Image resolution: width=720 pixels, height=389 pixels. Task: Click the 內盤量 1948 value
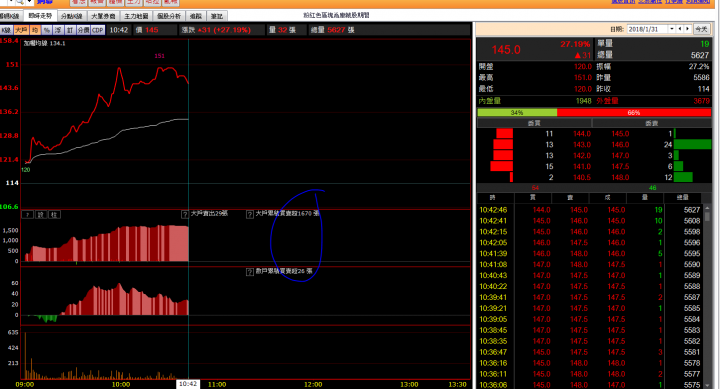tap(584, 101)
